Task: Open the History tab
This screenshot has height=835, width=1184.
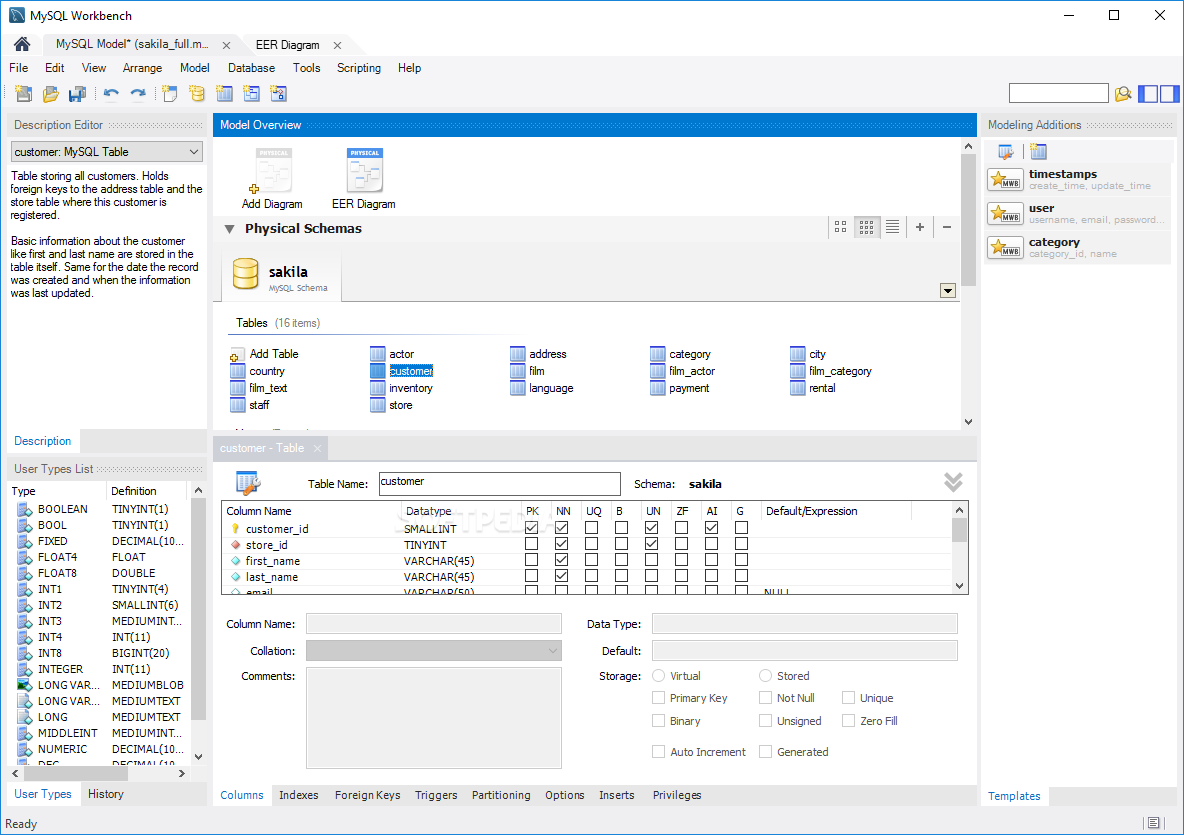Action: point(106,794)
